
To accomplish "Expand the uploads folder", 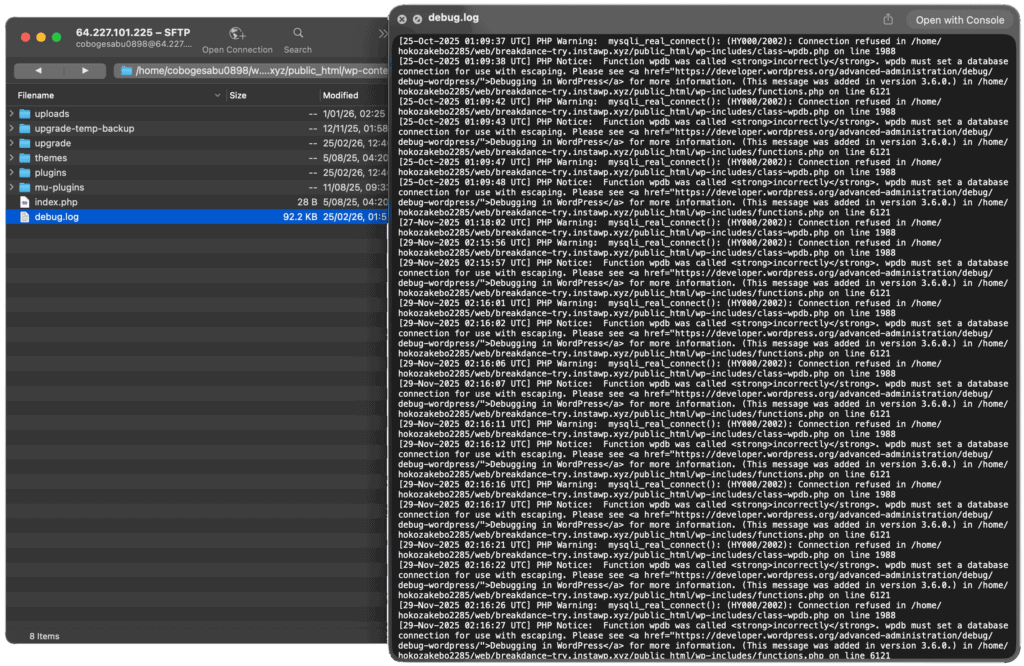I will click(12, 114).
